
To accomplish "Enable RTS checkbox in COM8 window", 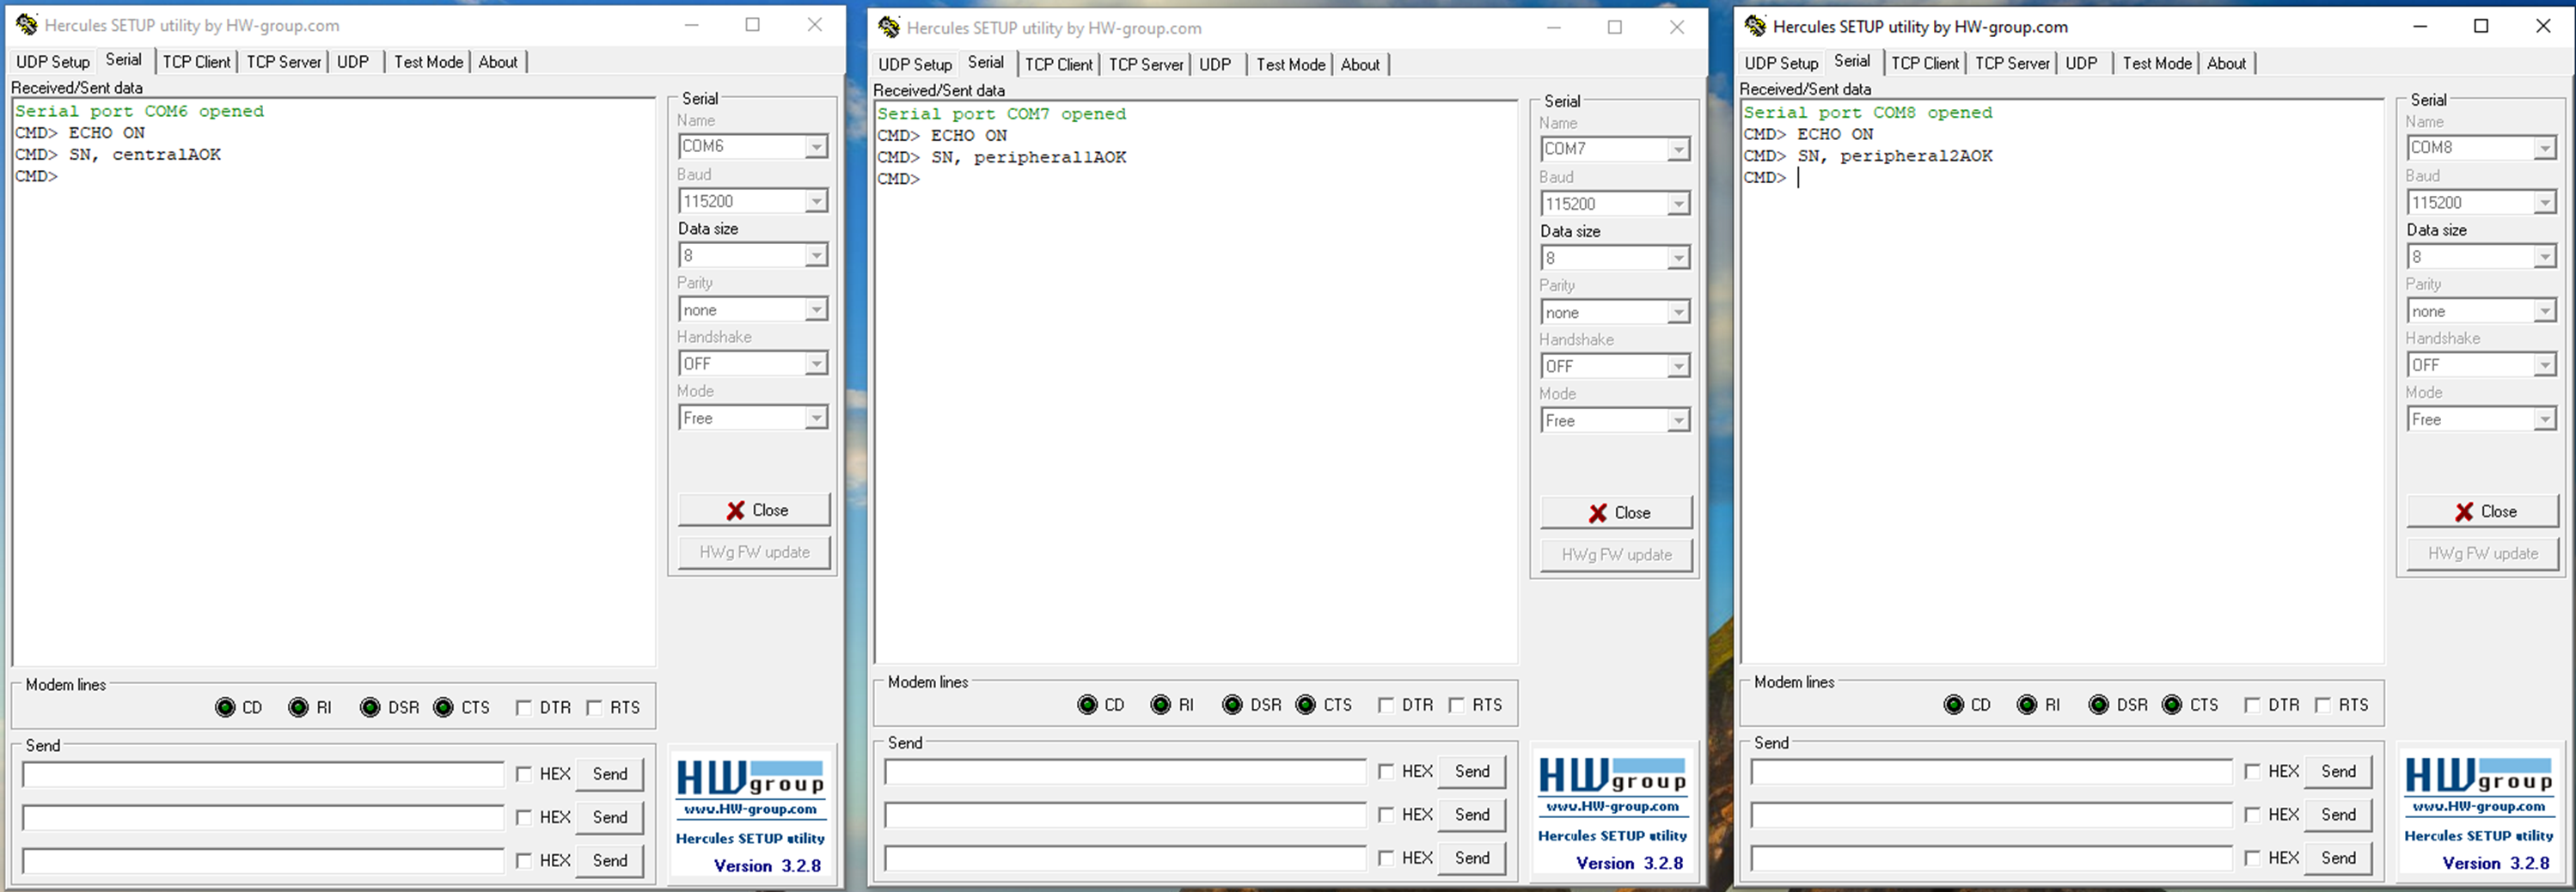I will point(2323,705).
